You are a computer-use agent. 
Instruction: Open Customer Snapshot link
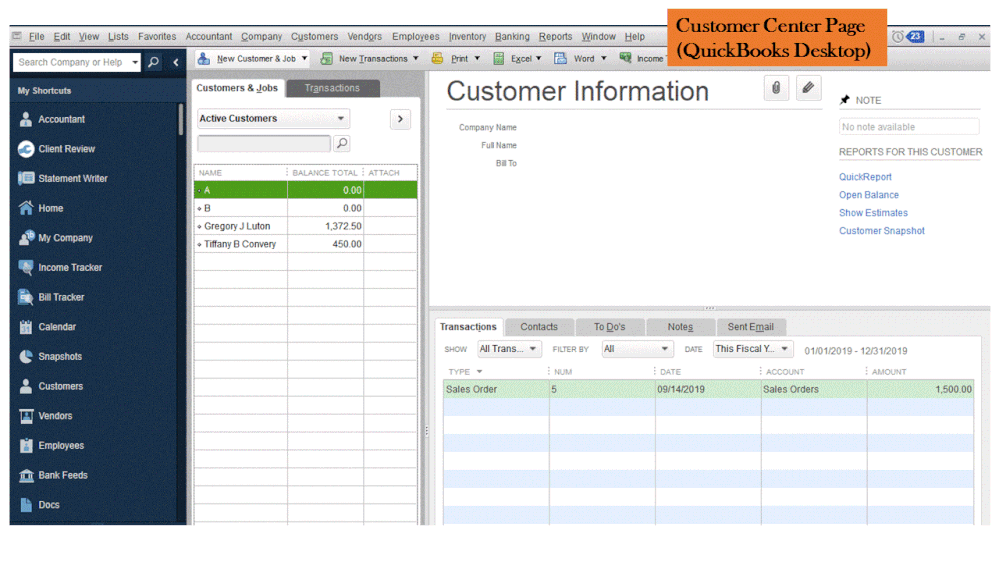coord(882,231)
